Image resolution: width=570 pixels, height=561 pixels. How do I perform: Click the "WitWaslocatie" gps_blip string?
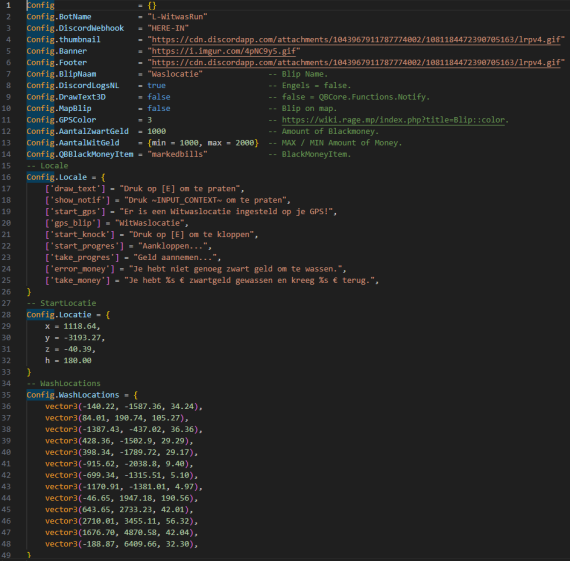(149, 223)
